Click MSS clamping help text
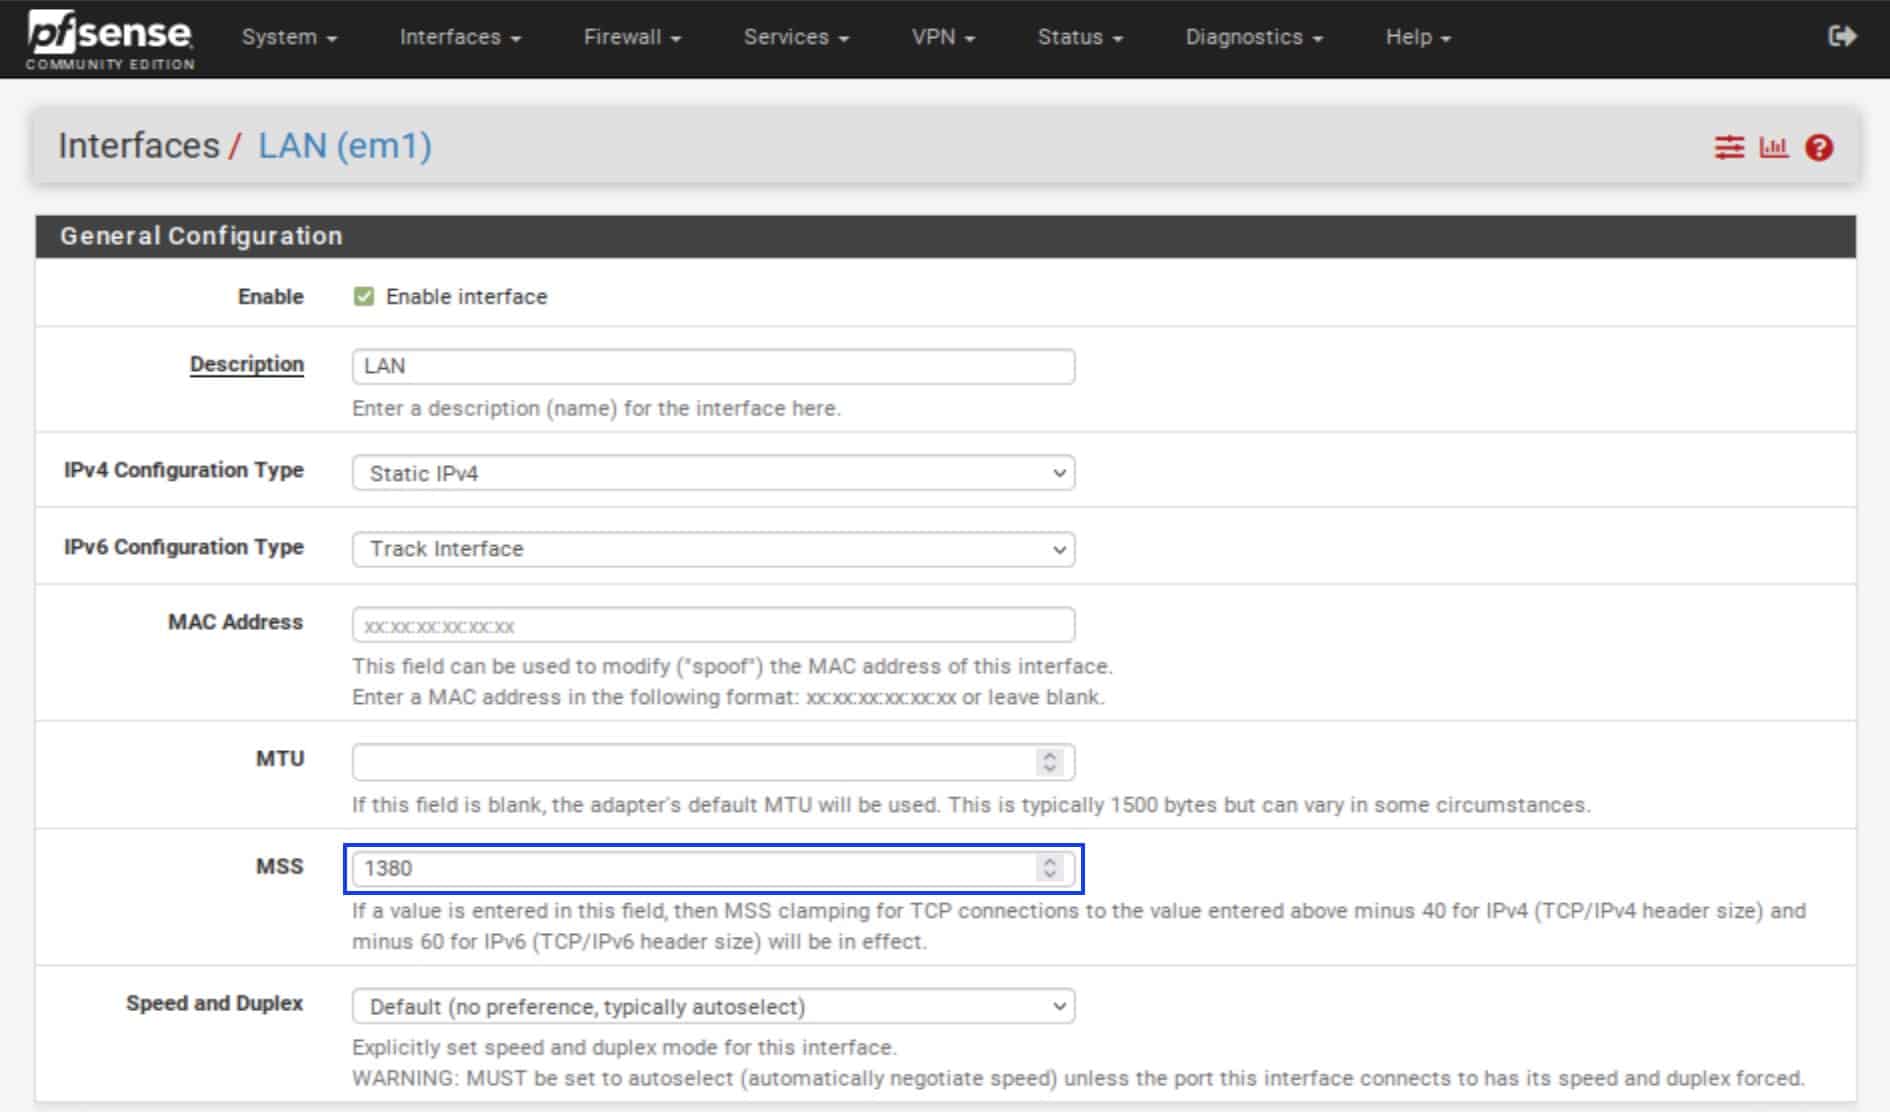The height and width of the screenshot is (1112, 1890). (x=1079, y=926)
